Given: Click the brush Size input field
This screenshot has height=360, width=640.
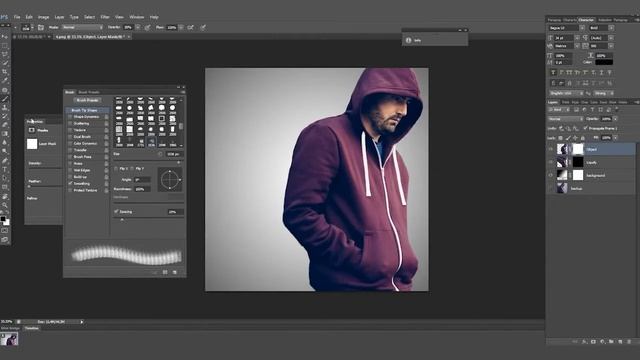Looking at the screenshot, I should (x=174, y=154).
